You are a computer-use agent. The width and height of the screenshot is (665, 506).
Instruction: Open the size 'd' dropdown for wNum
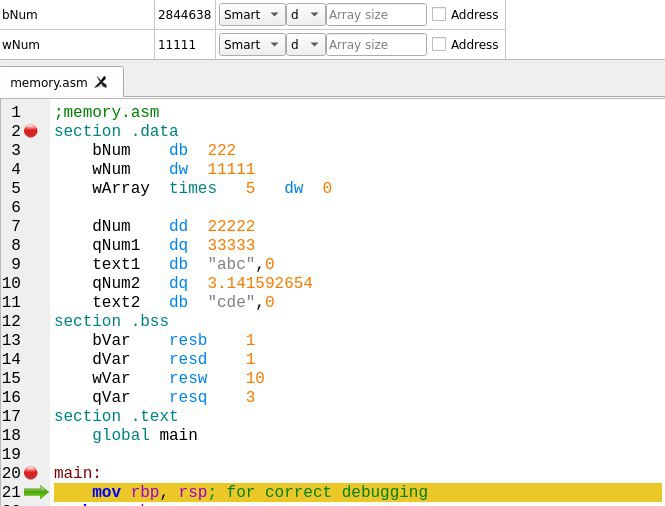click(306, 44)
